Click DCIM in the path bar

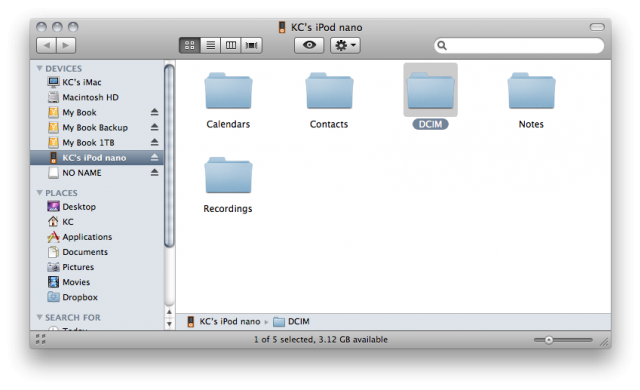(291, 321)
